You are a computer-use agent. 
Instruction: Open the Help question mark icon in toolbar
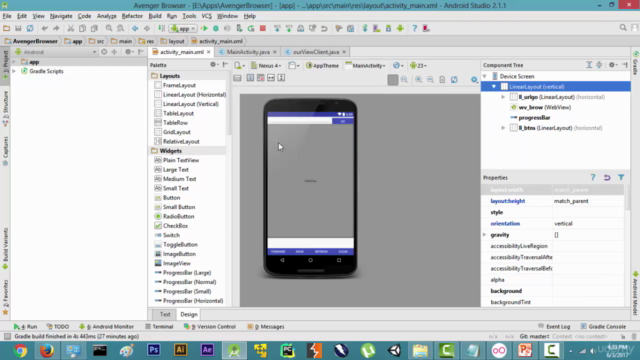[414, 28]
